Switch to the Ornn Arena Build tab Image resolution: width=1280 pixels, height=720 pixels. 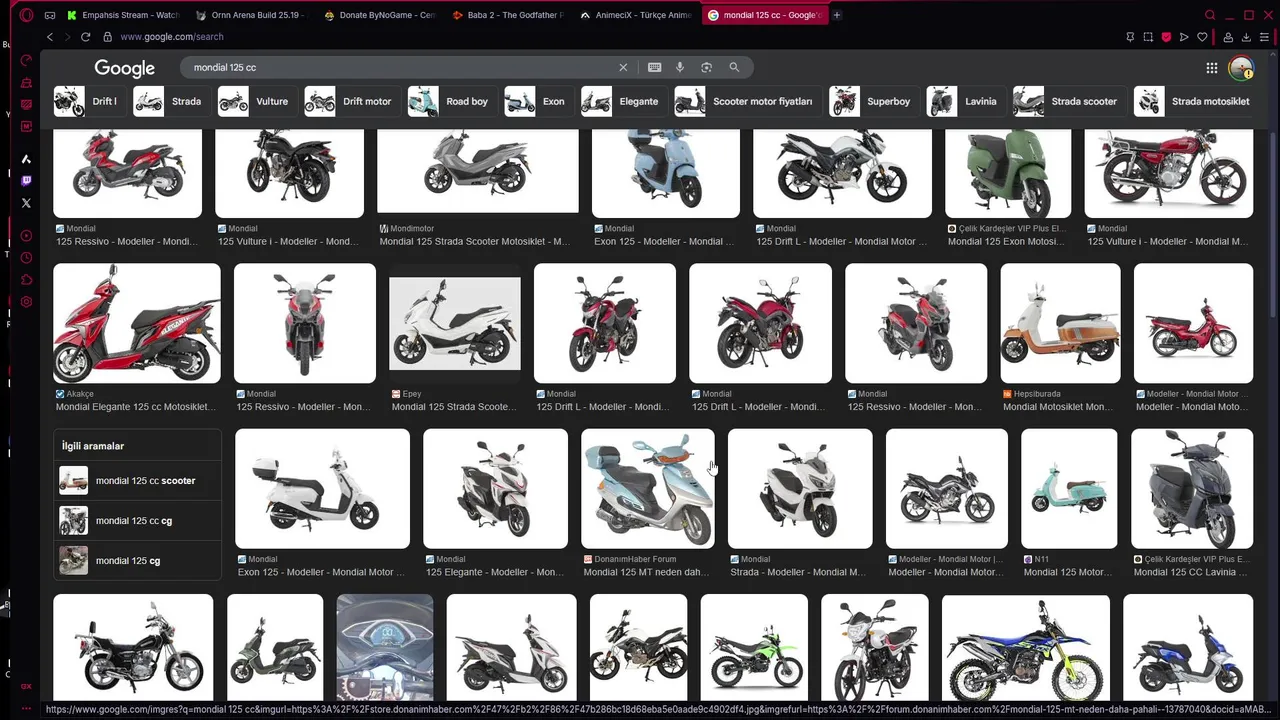(250, 15)
